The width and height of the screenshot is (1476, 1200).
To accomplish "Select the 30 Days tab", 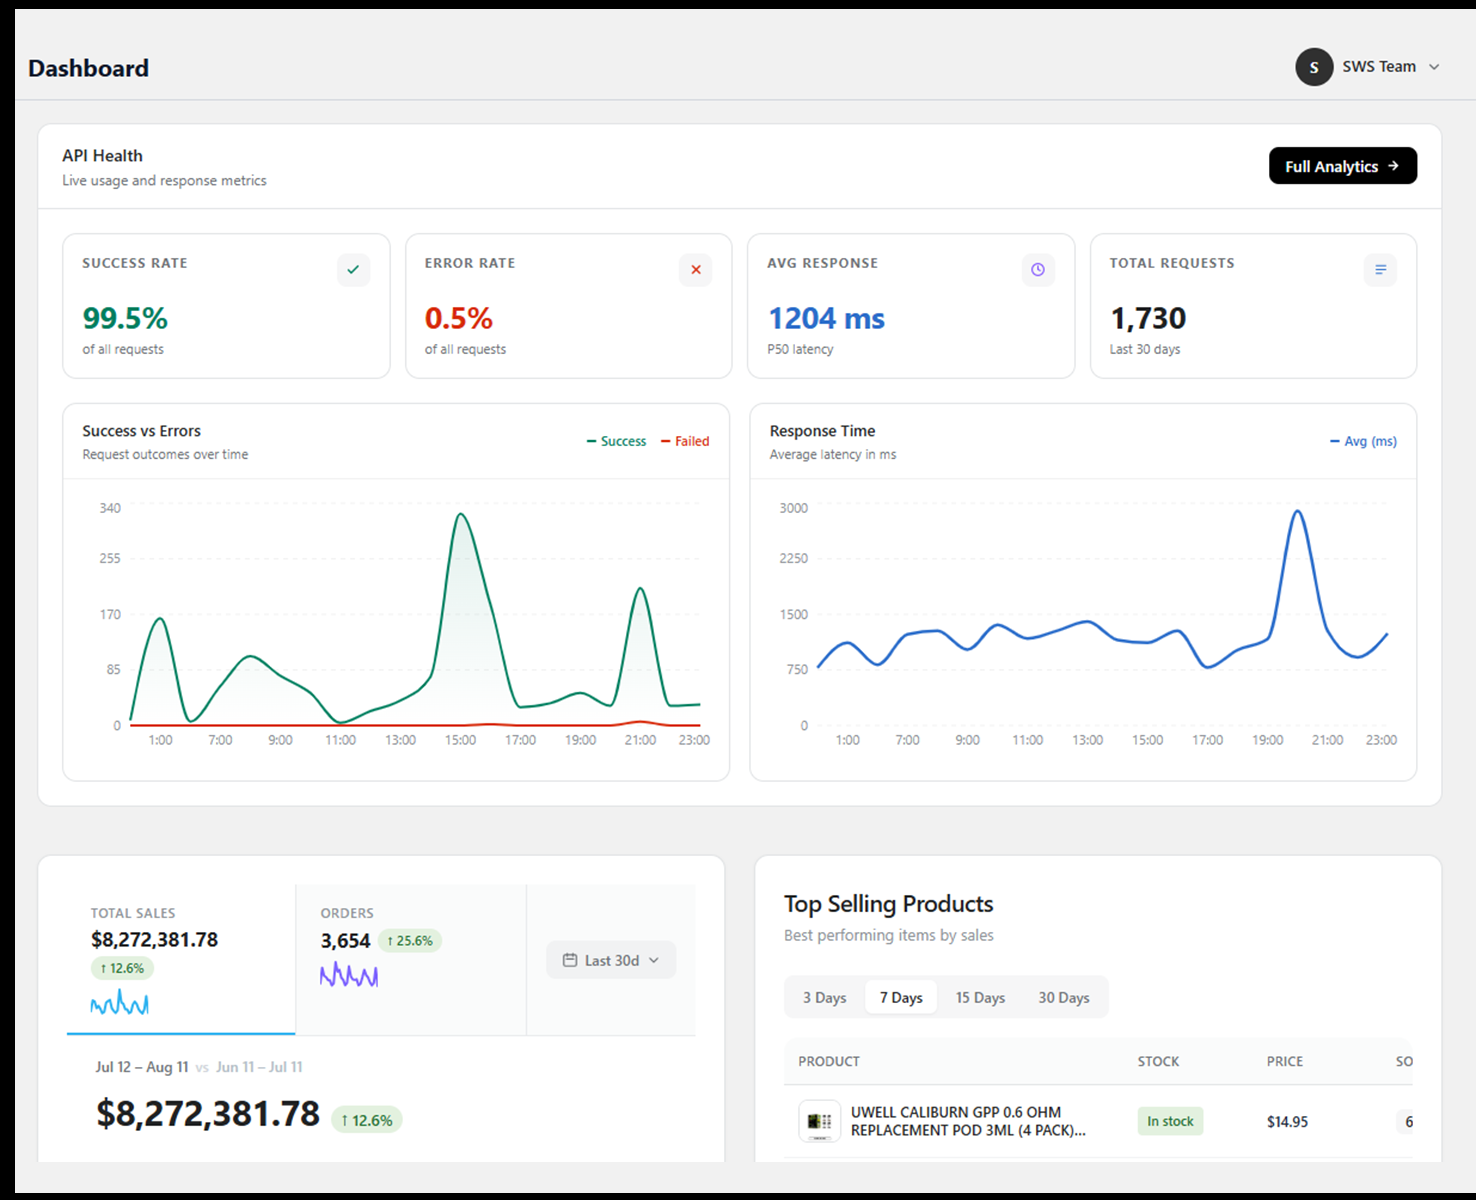I will 1063,997.
